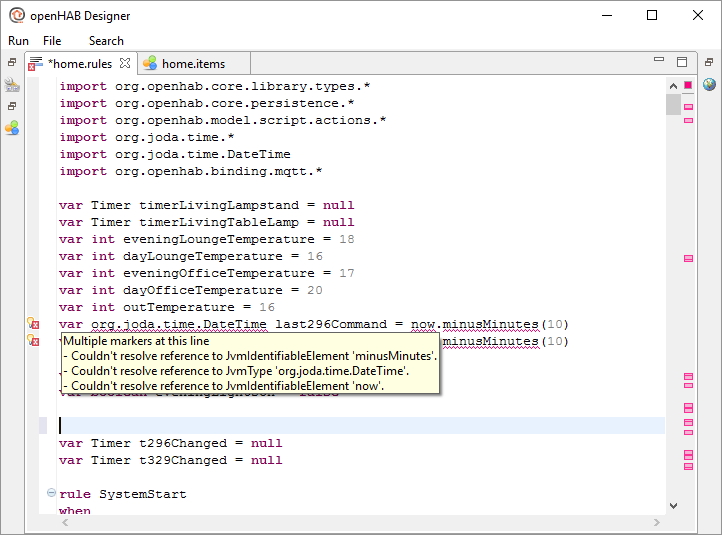Image resolution: width=722 pixels, height=535 pixels.
Task: Click the openHAB Designer app icon
Action: [17, 15]
